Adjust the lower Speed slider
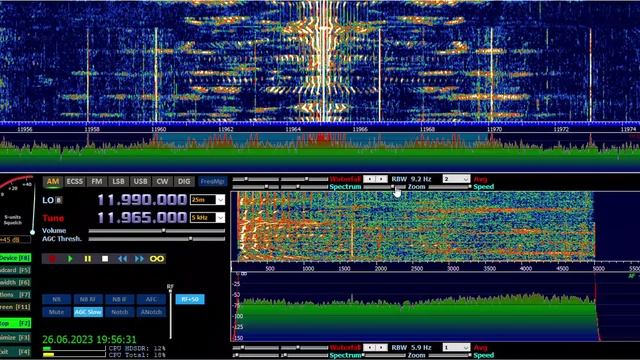 click(450, 356)
